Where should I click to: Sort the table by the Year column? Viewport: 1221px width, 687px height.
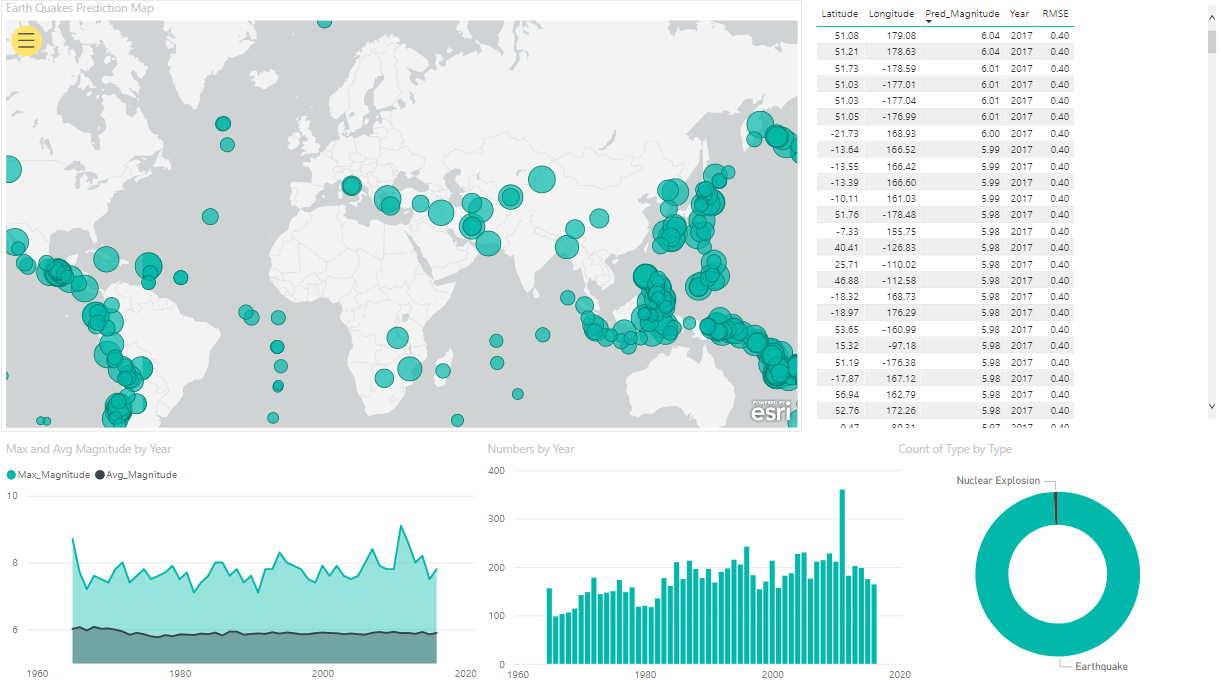[1021, 14]
